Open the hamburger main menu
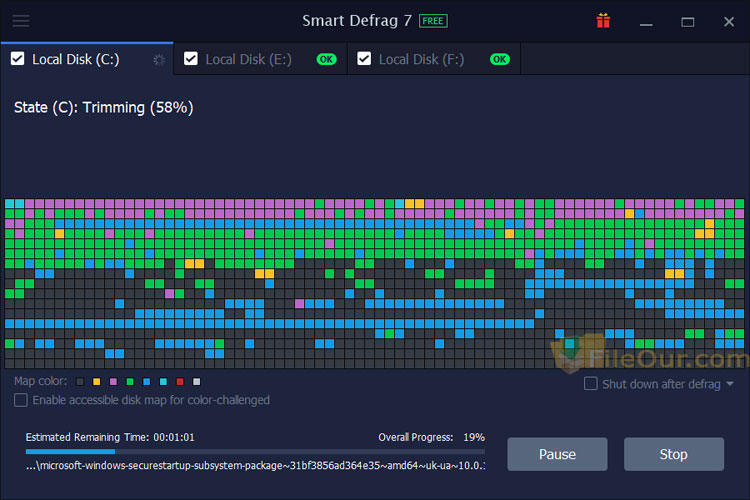 pos(21,21)
